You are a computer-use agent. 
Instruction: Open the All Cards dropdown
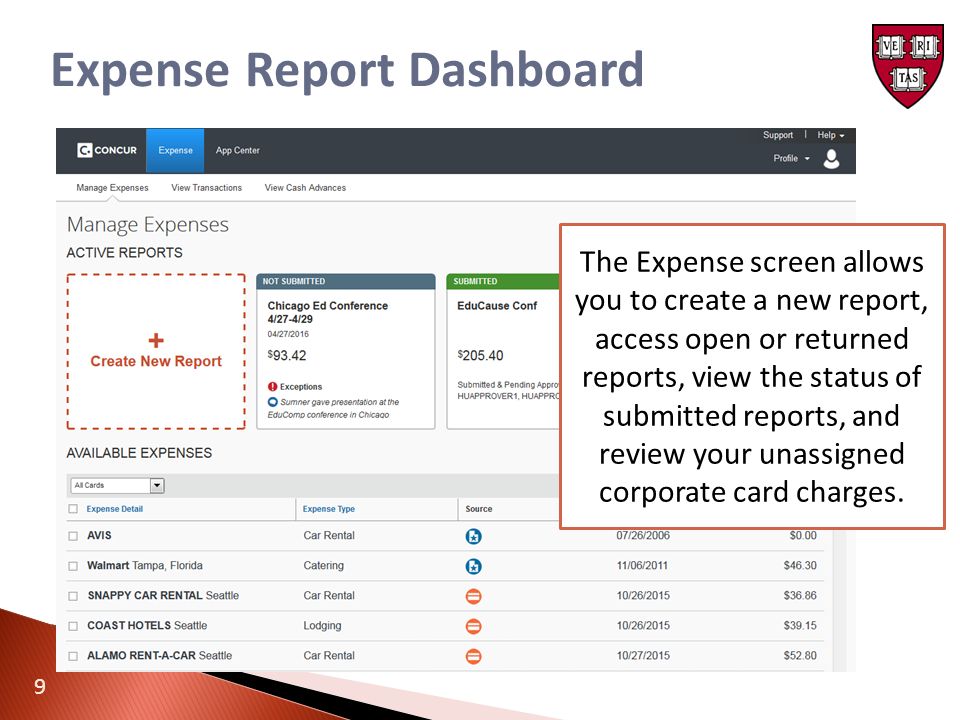(117, 486)
